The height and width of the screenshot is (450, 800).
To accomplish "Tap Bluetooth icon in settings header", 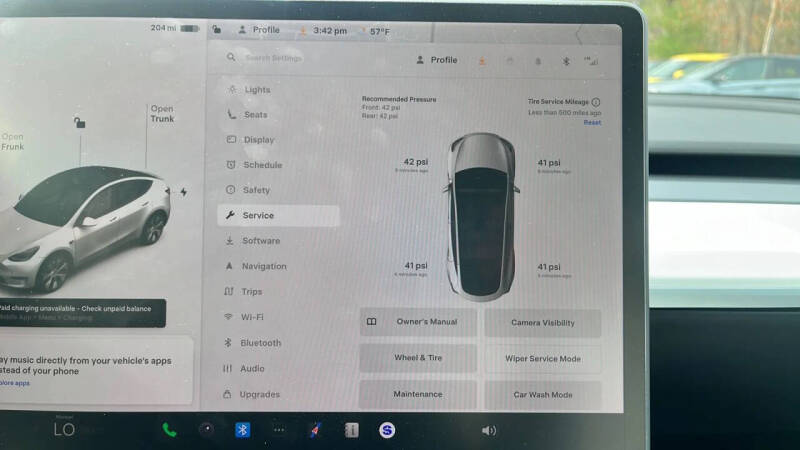I will [566, 61].
